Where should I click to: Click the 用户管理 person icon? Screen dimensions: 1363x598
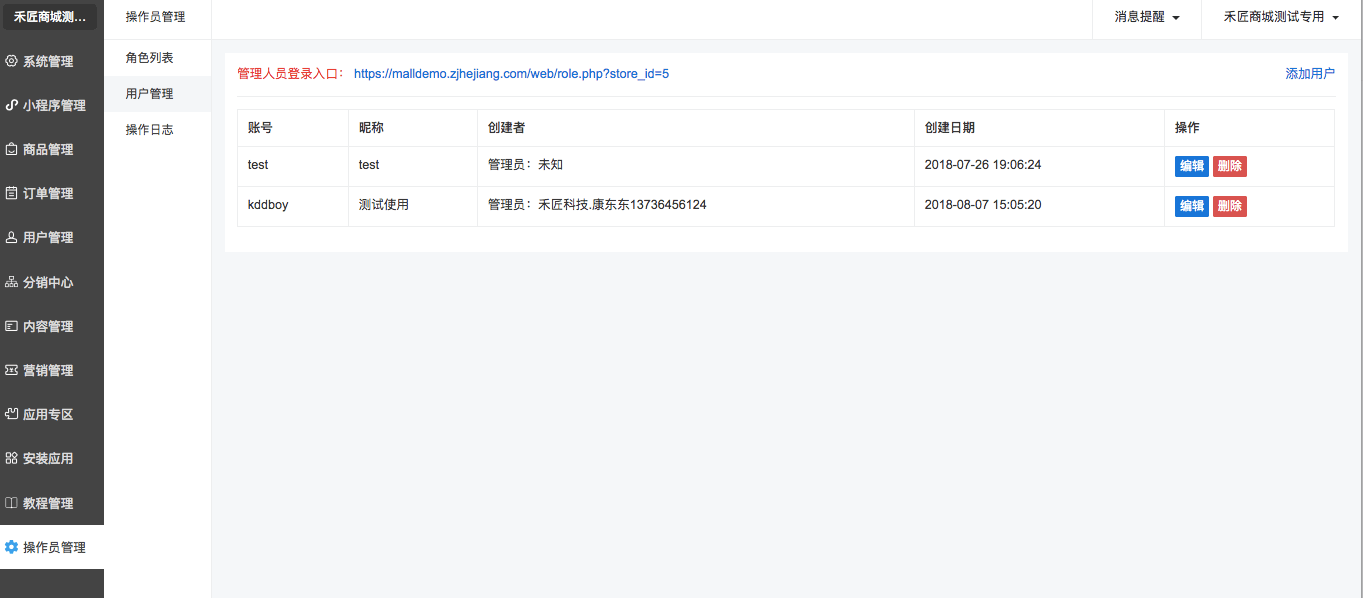pyautogui.click(x=12, y=237)
